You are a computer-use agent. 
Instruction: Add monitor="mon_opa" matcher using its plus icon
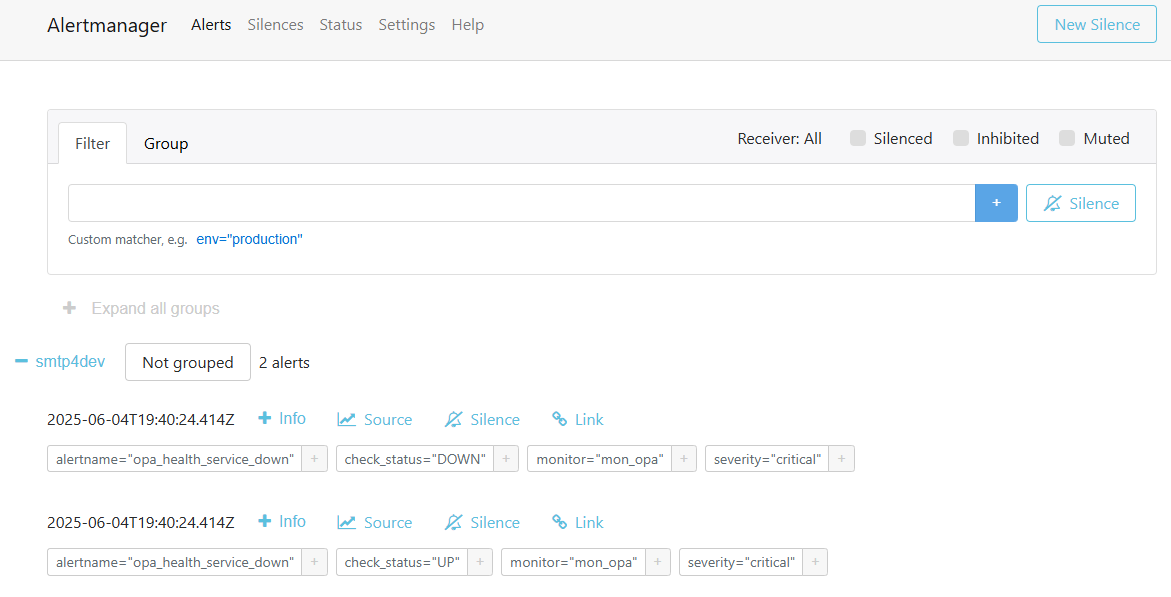[x=682, y=458]
